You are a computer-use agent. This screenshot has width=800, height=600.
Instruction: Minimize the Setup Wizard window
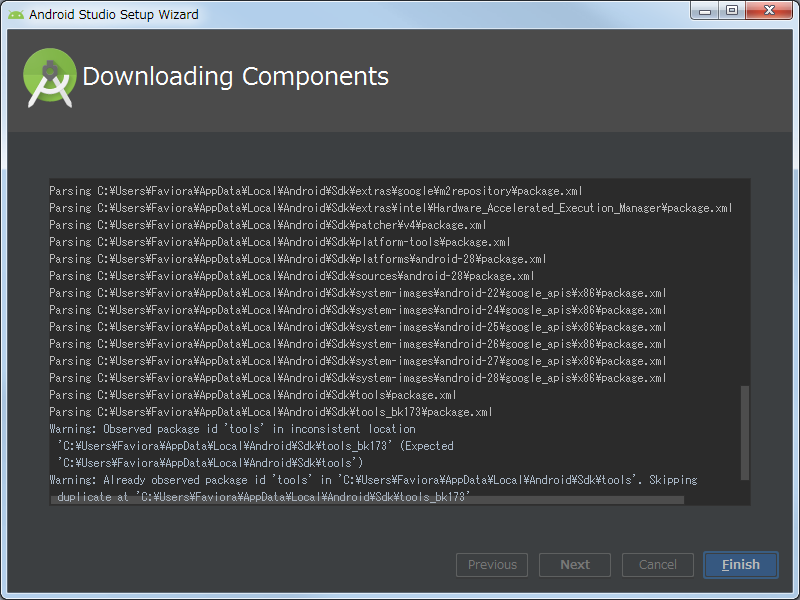point(705,10)
